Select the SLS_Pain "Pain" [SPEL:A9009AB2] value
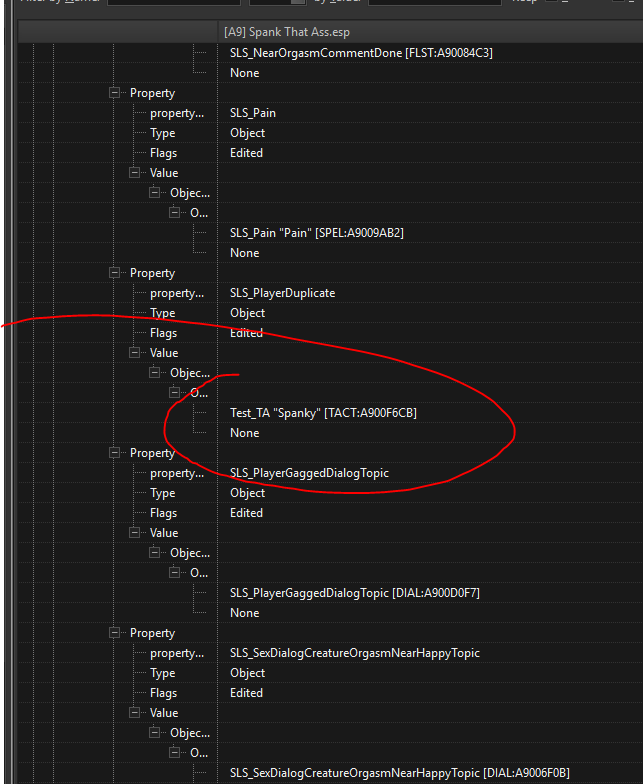The image size is (643, 784). (316, 232)
